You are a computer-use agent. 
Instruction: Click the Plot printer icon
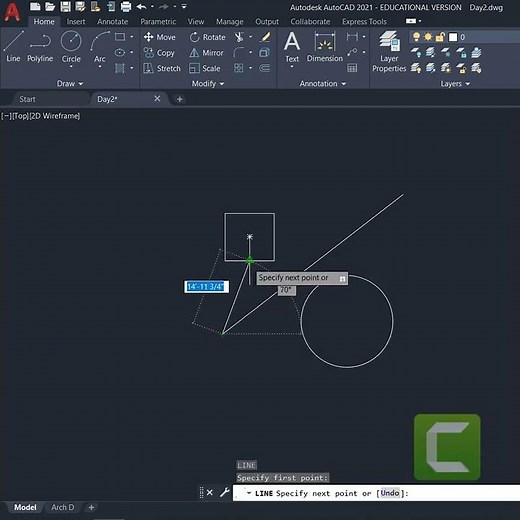(126, 6)
